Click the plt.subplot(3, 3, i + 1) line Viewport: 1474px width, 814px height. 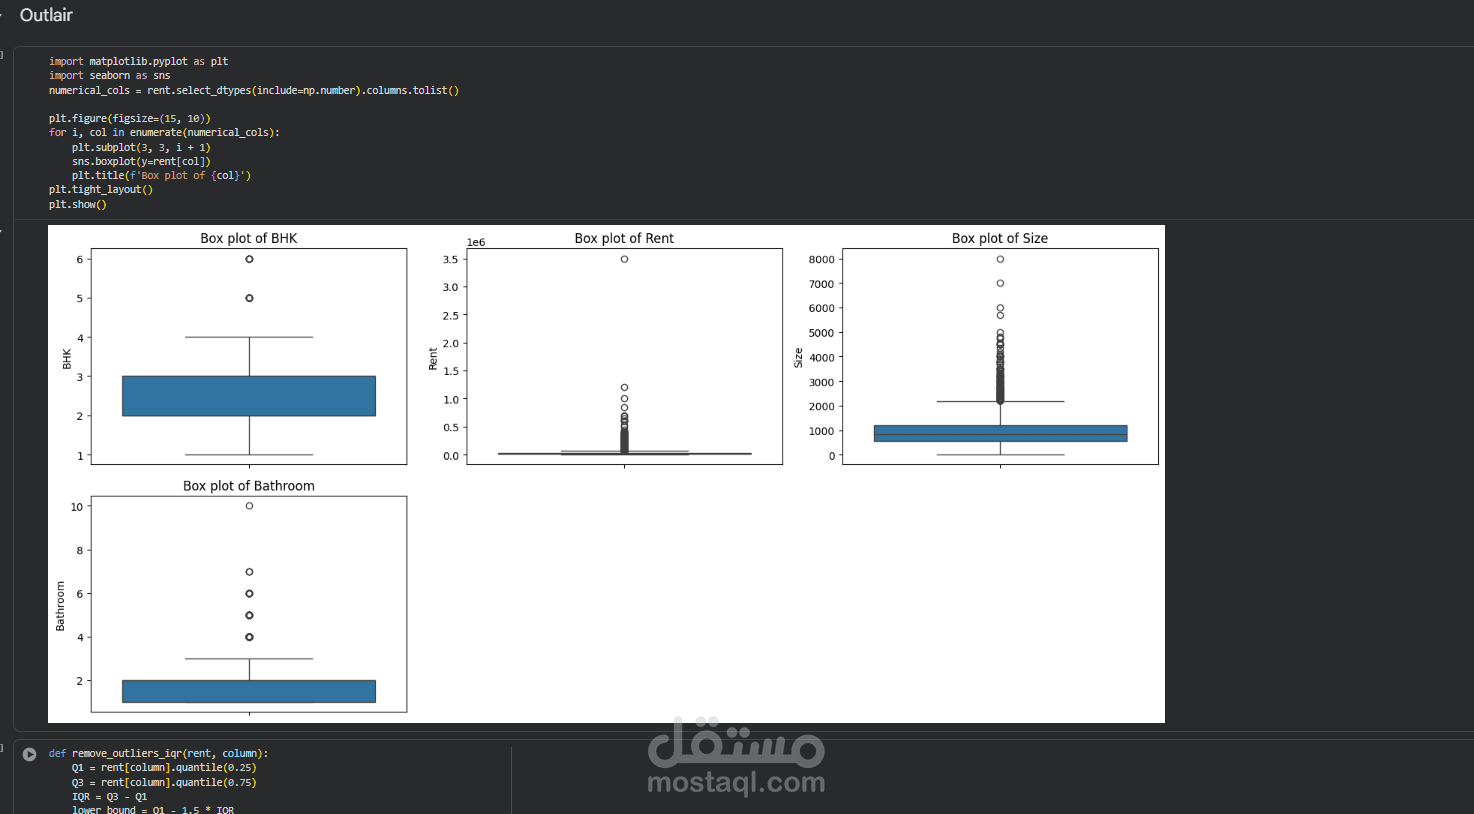coord(141,147)
